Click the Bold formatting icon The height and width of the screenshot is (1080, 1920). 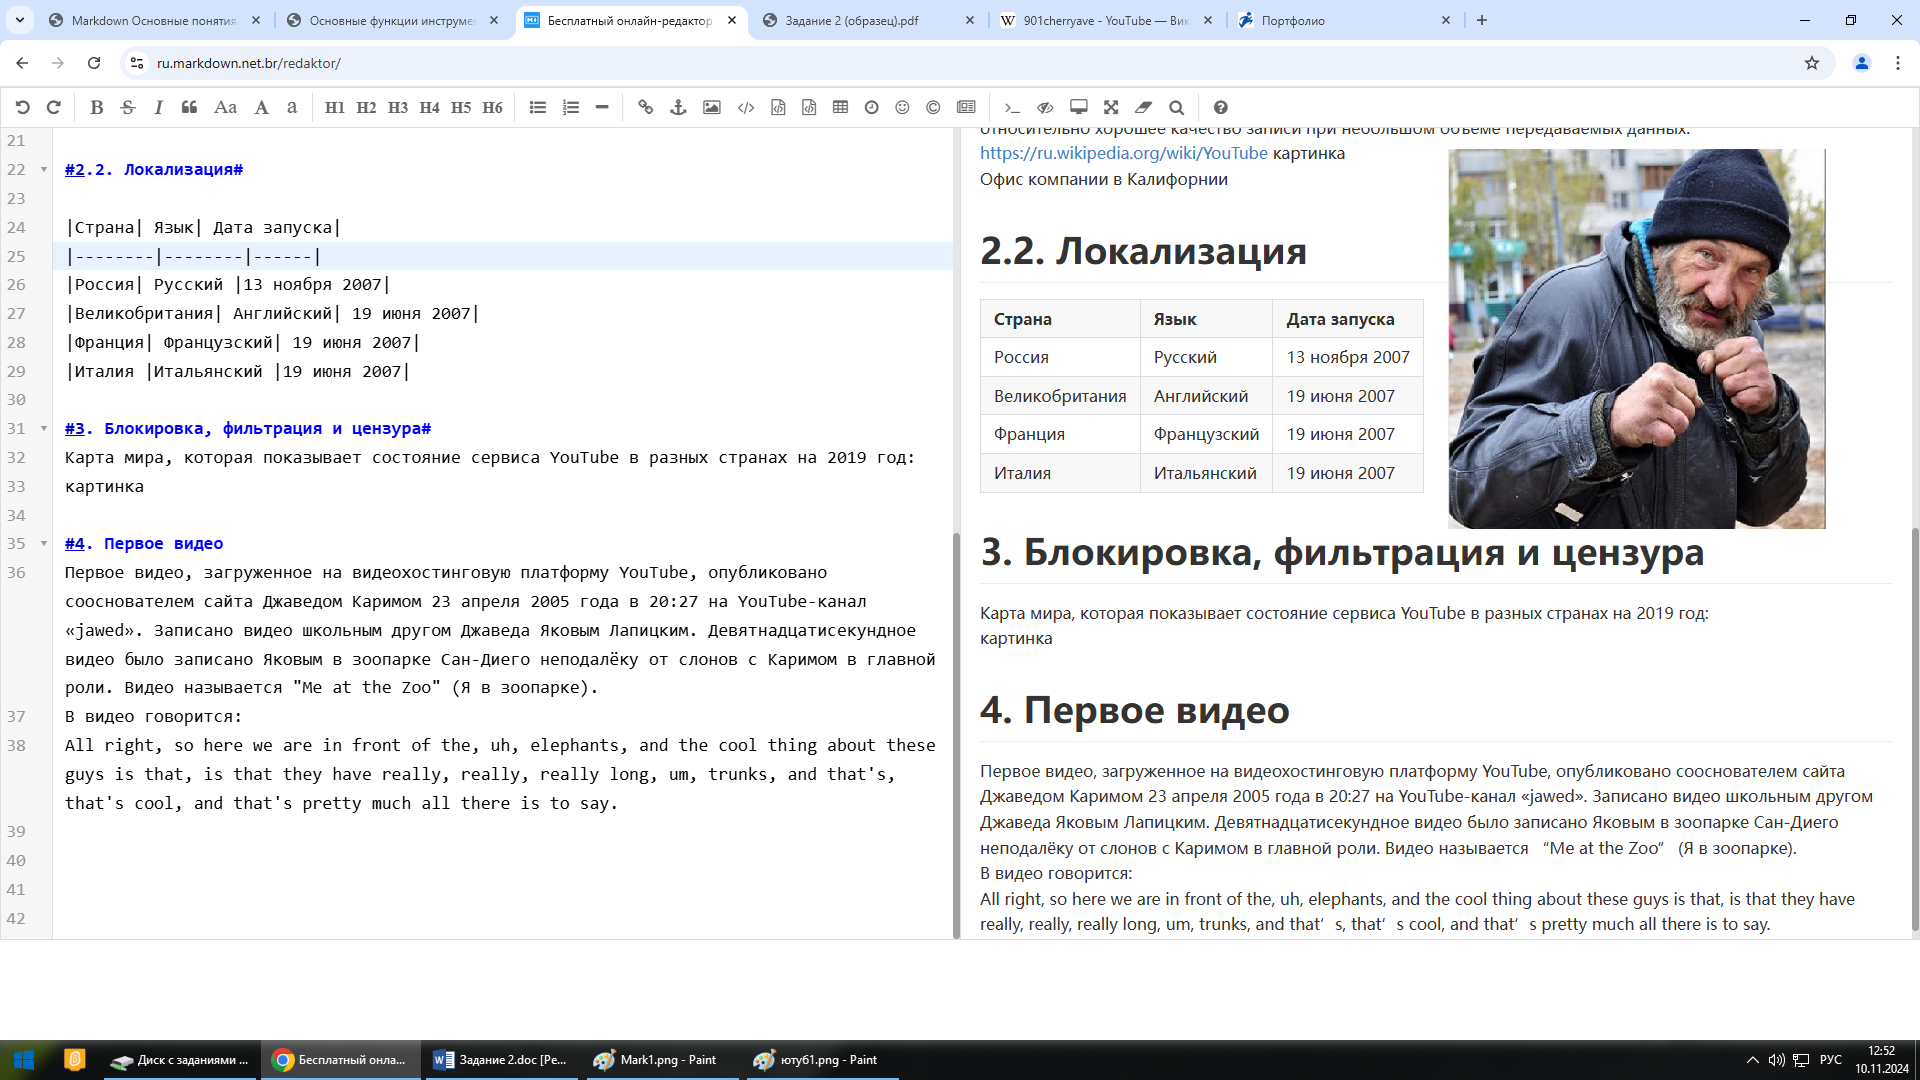97,107
